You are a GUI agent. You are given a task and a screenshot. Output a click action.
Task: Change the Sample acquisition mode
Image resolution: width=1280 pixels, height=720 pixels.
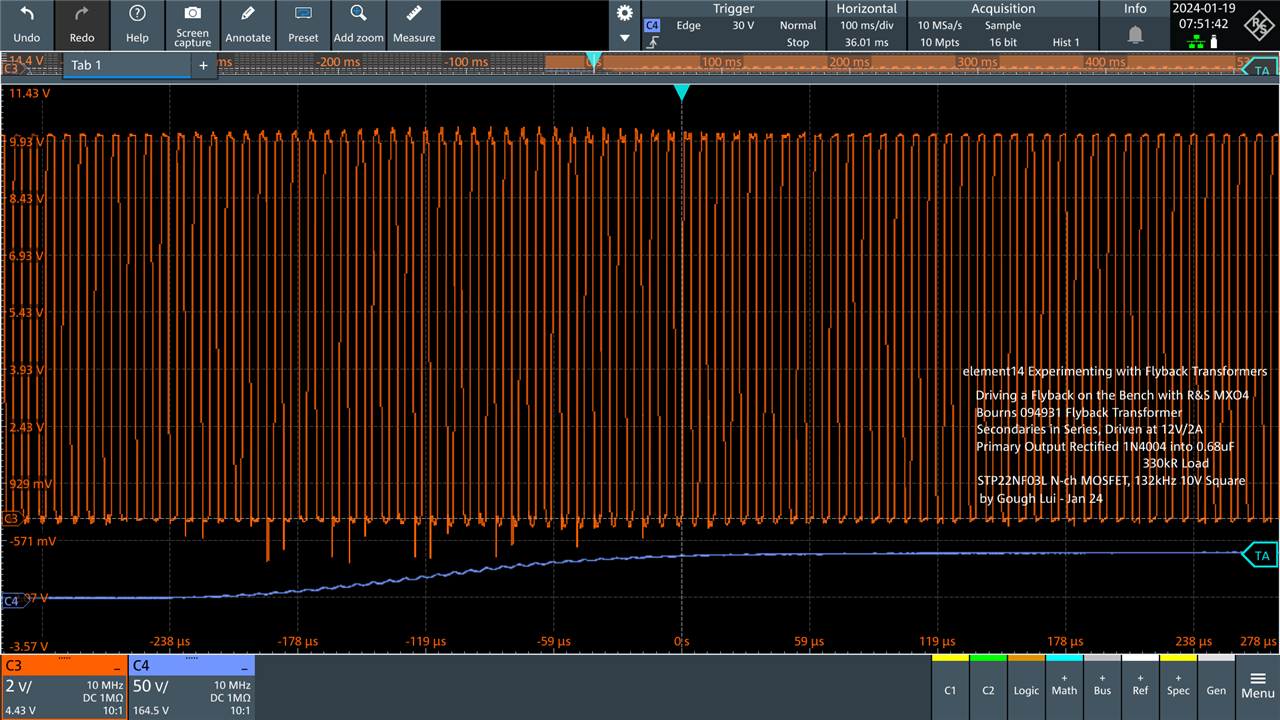pos(1003,26)
